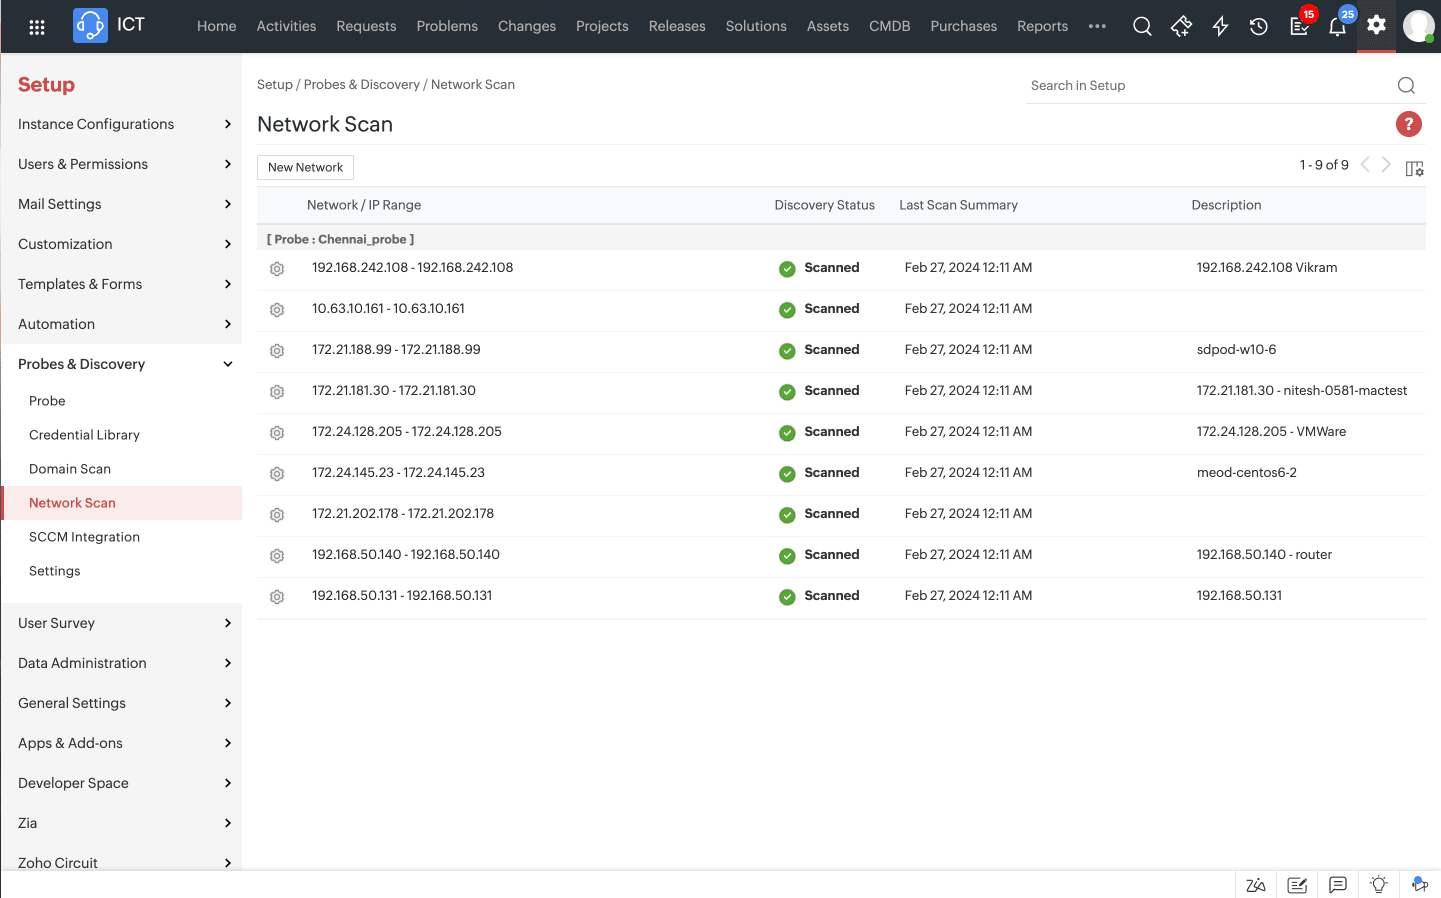
Task: Open the recent history clock icon
Action: coord(1259,27)
